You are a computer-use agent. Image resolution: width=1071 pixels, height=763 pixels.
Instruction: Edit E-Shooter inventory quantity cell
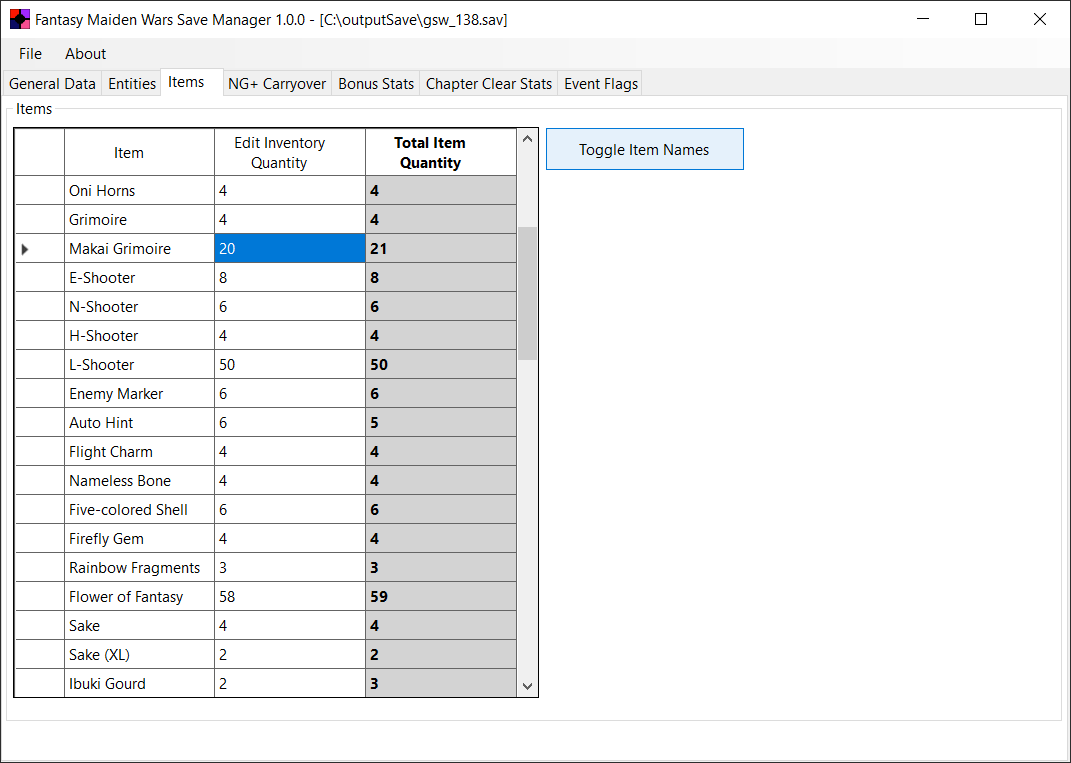tap(290, 277)
